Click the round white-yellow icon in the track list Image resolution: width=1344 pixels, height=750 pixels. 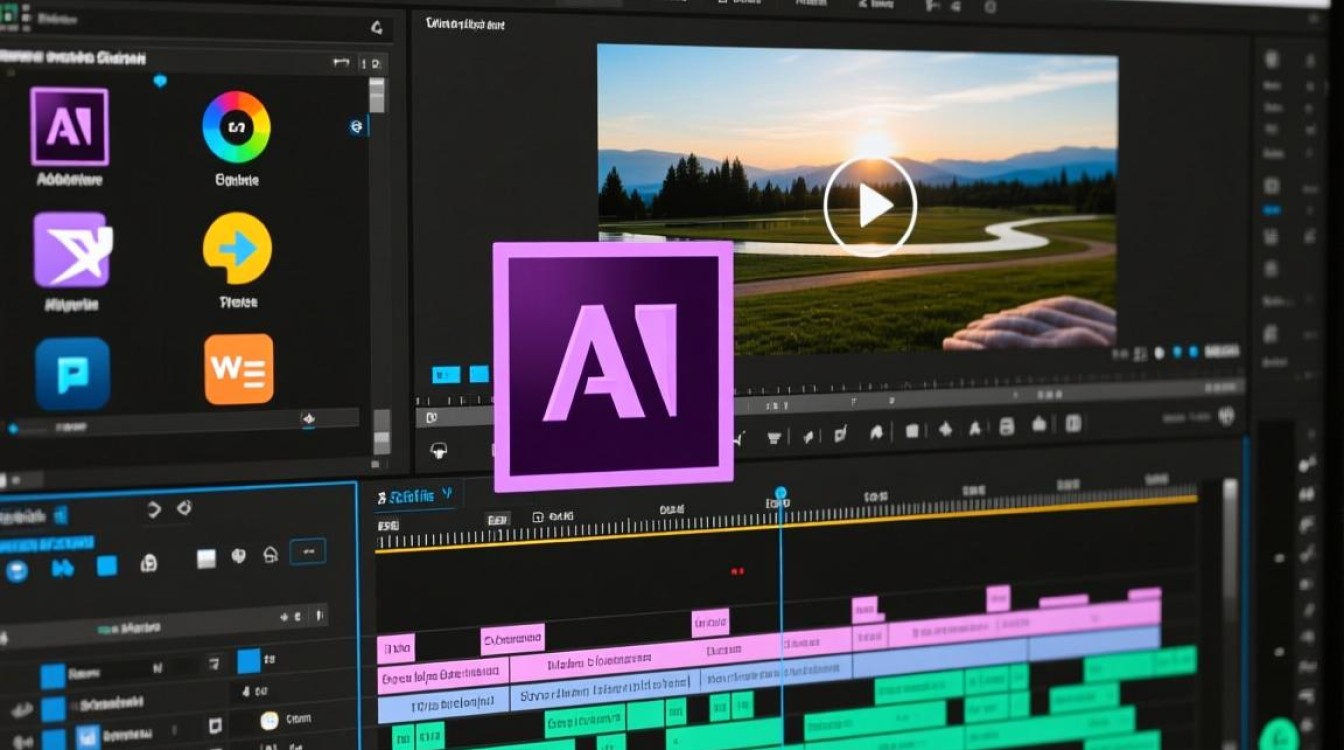pyautogui.click(x=268, y=720)
